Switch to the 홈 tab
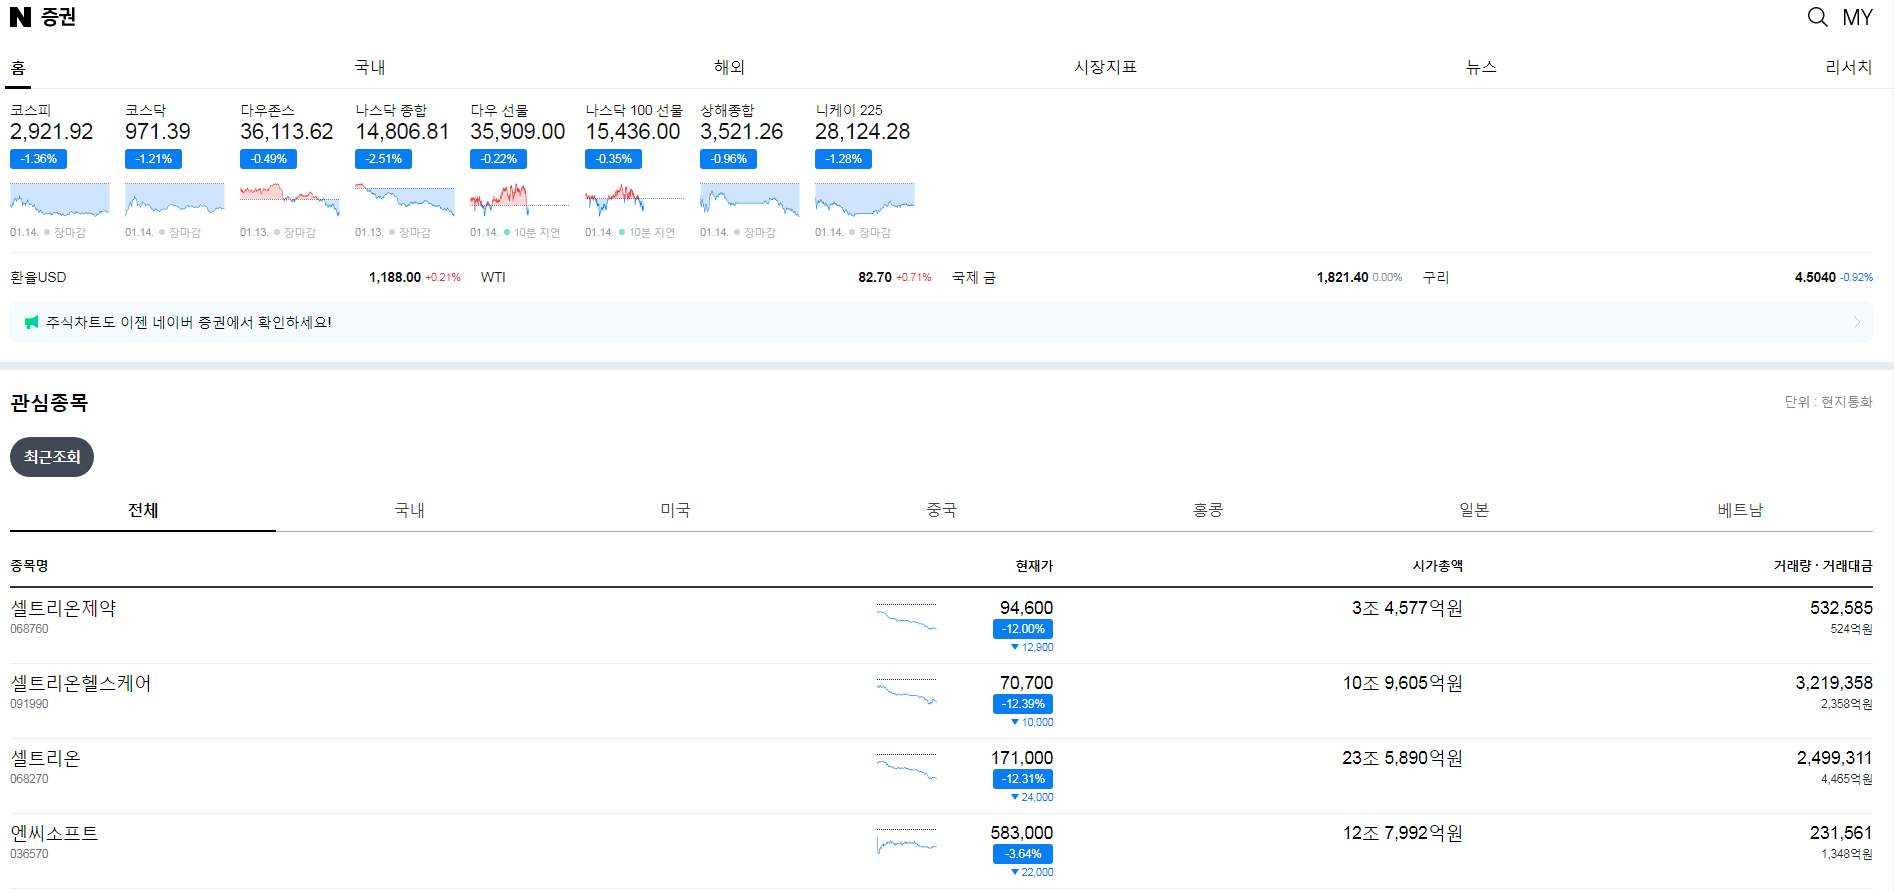 pyautogui.click(x=18, y=67)
